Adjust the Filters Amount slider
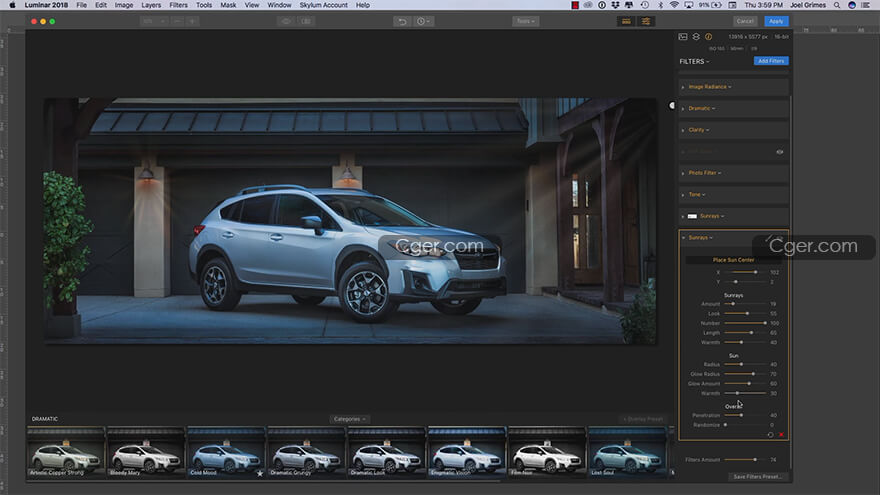 (x=745, y=460)
